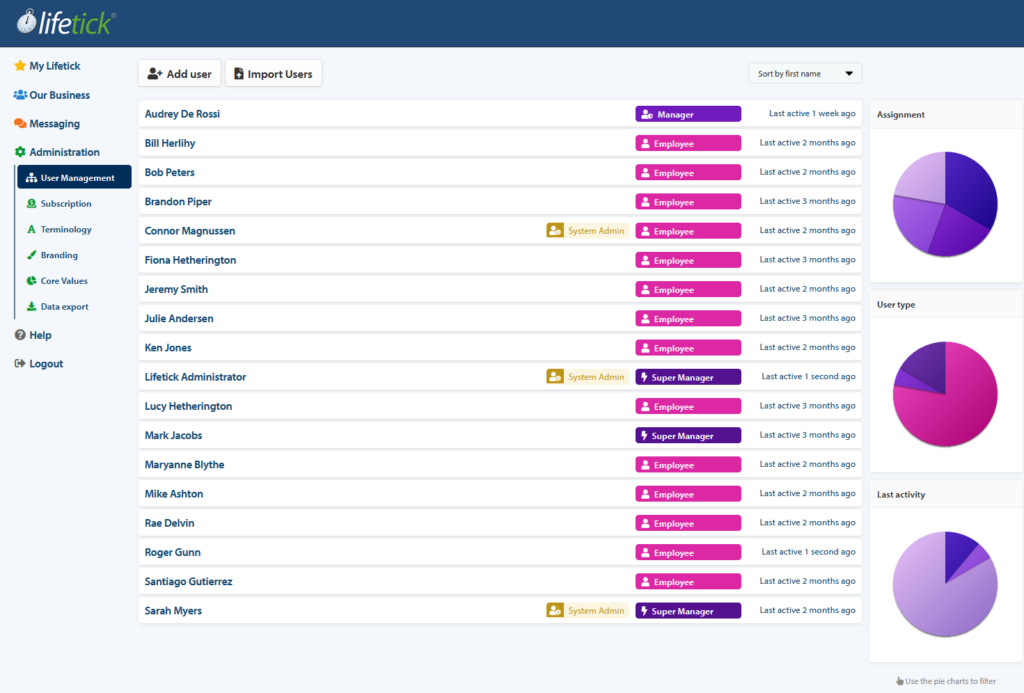
Task: Click the lightning icon on Mark Jacobs' badge
Action: tap(645, 436)
